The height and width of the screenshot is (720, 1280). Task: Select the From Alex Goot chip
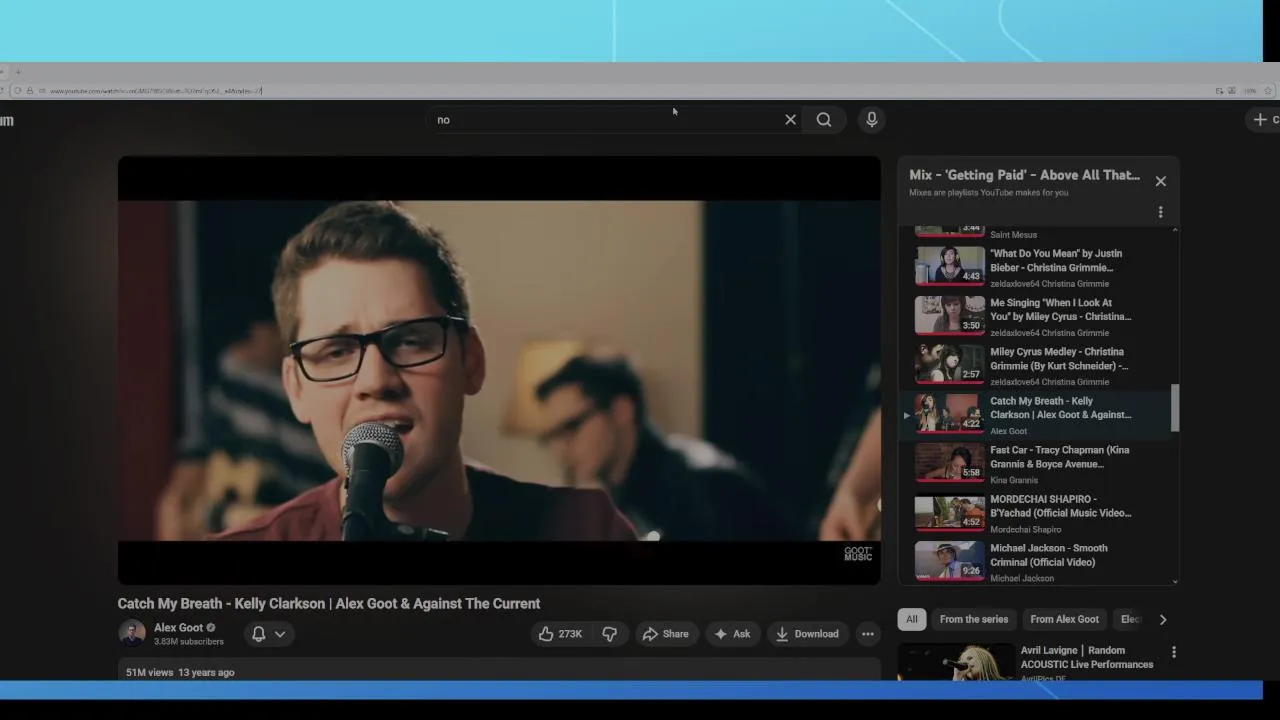pos(1064,619)
